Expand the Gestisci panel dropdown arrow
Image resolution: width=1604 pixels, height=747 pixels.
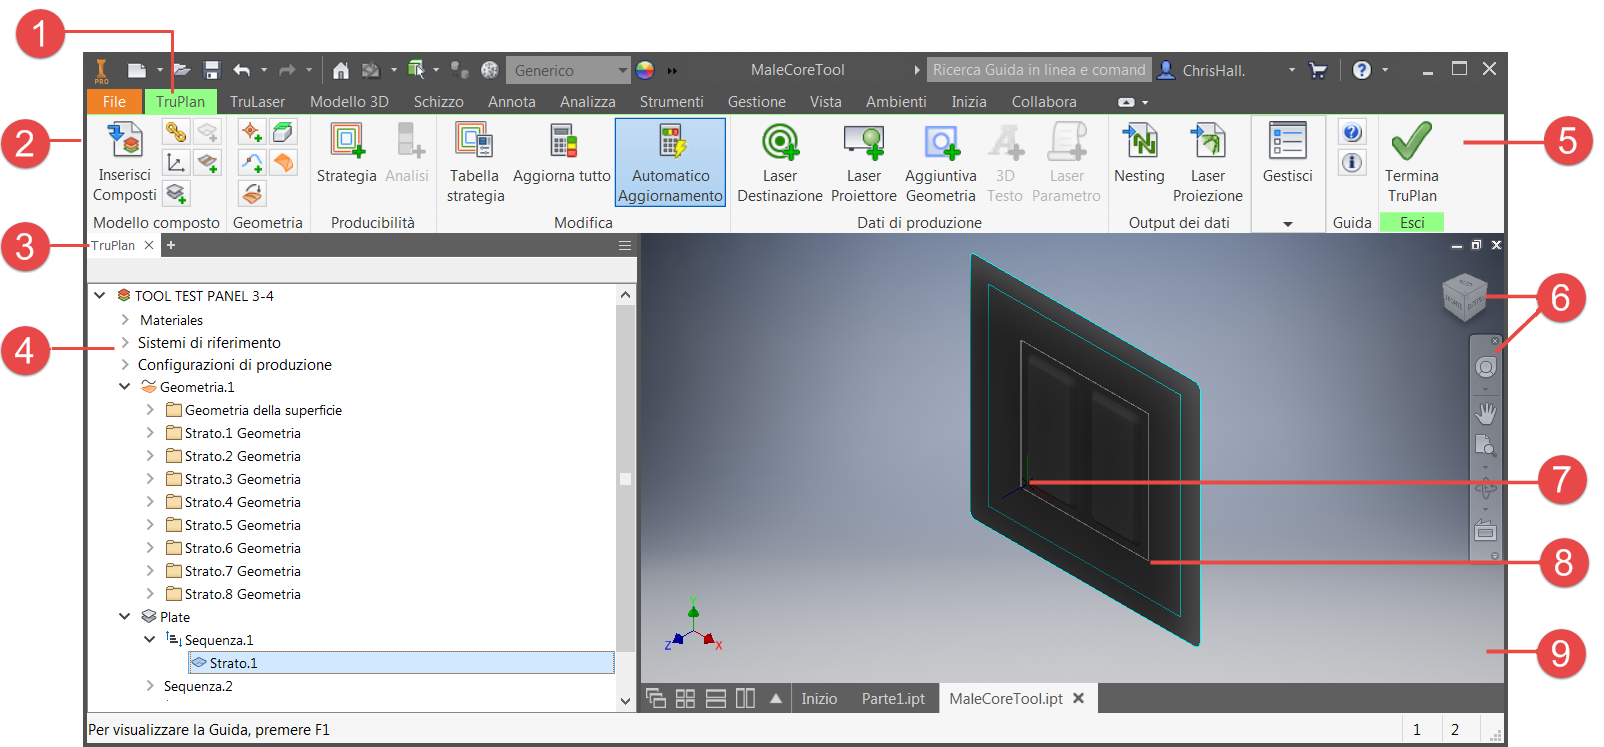click(x=1288, y=224)
